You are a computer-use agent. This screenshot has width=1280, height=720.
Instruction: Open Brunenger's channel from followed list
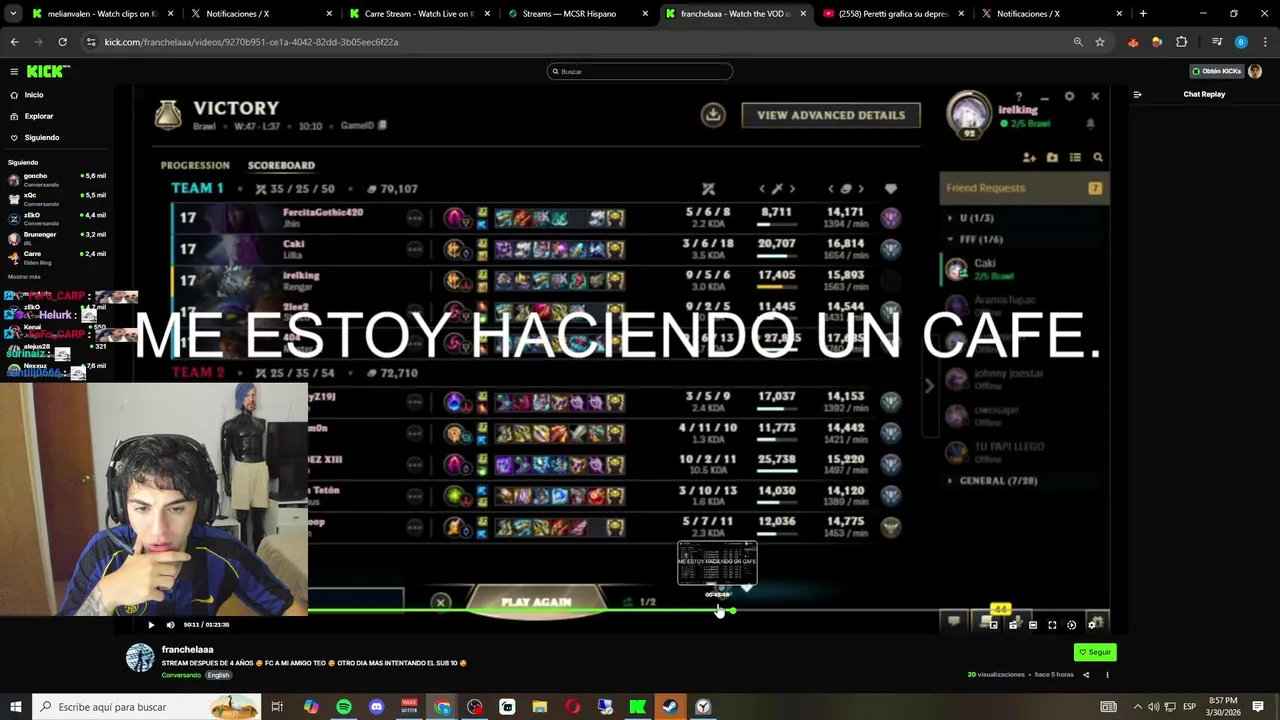pos(57,238)
